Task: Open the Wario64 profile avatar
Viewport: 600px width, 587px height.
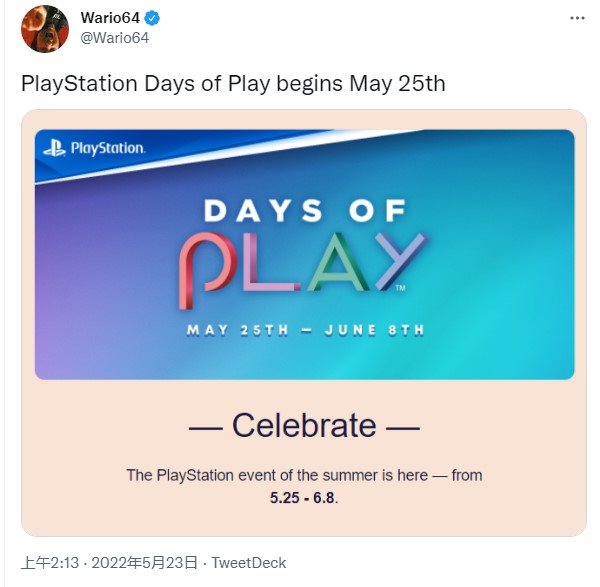Action: coord(45,29)
